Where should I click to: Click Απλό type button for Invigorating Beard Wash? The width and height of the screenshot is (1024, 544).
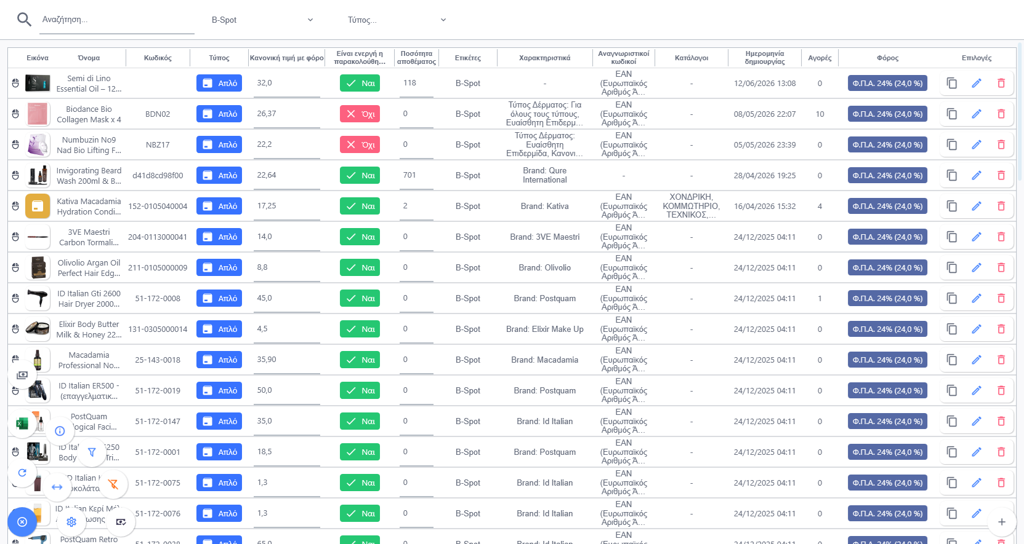219,175
